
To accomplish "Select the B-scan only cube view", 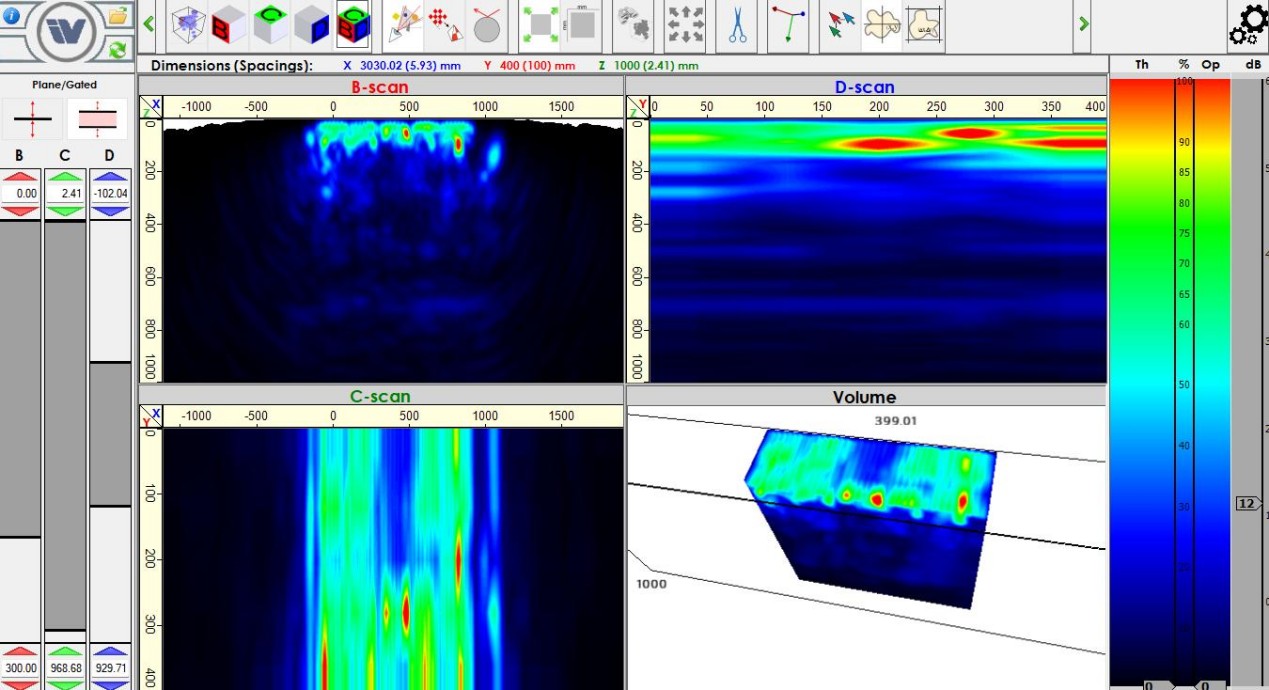I will click(229, 24).
